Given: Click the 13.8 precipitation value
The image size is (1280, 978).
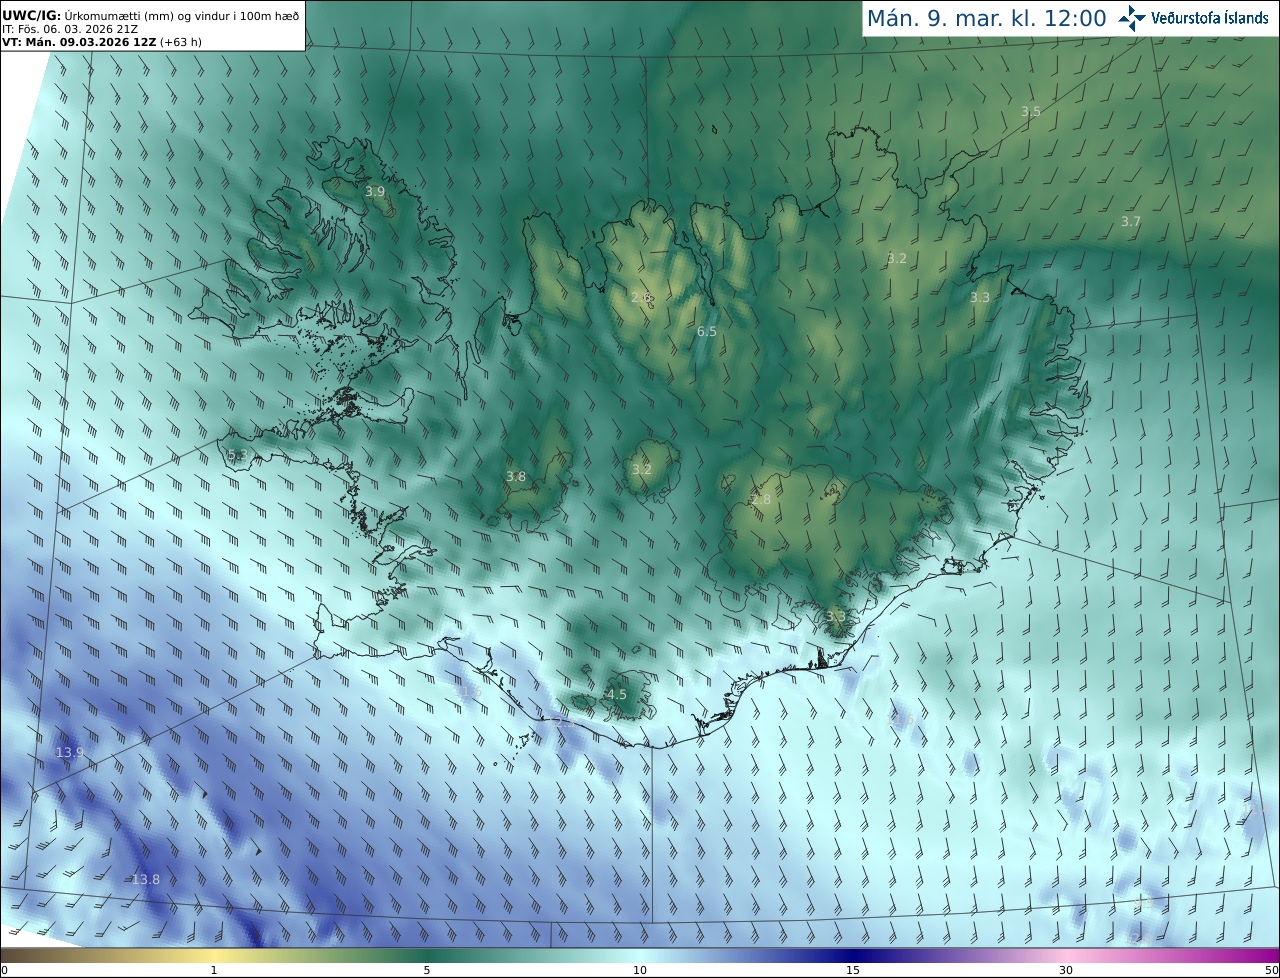Looking at the screenshot, I should [x=146, y=880].
